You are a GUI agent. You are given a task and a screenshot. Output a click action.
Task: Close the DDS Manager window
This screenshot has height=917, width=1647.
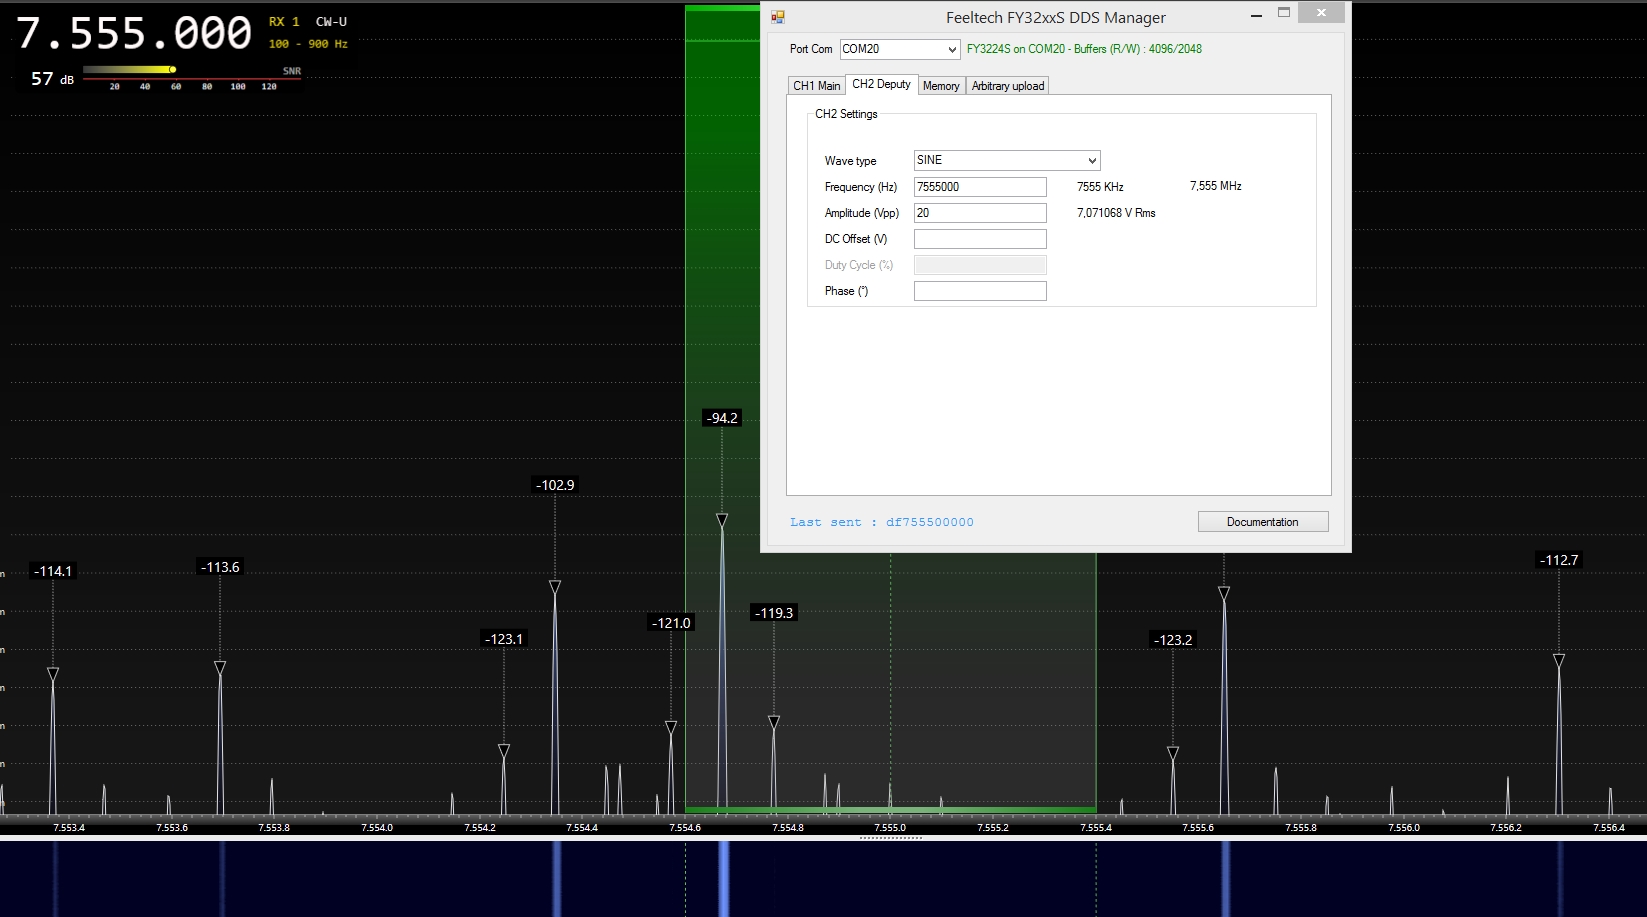(x=1321, y=13)
